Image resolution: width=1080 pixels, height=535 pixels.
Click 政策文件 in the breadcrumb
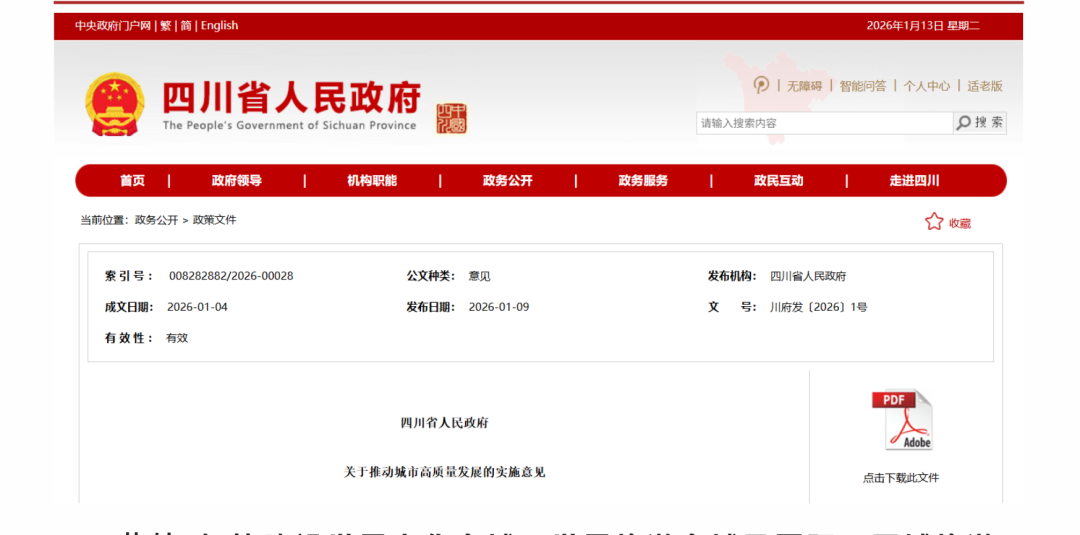[215, 220]
